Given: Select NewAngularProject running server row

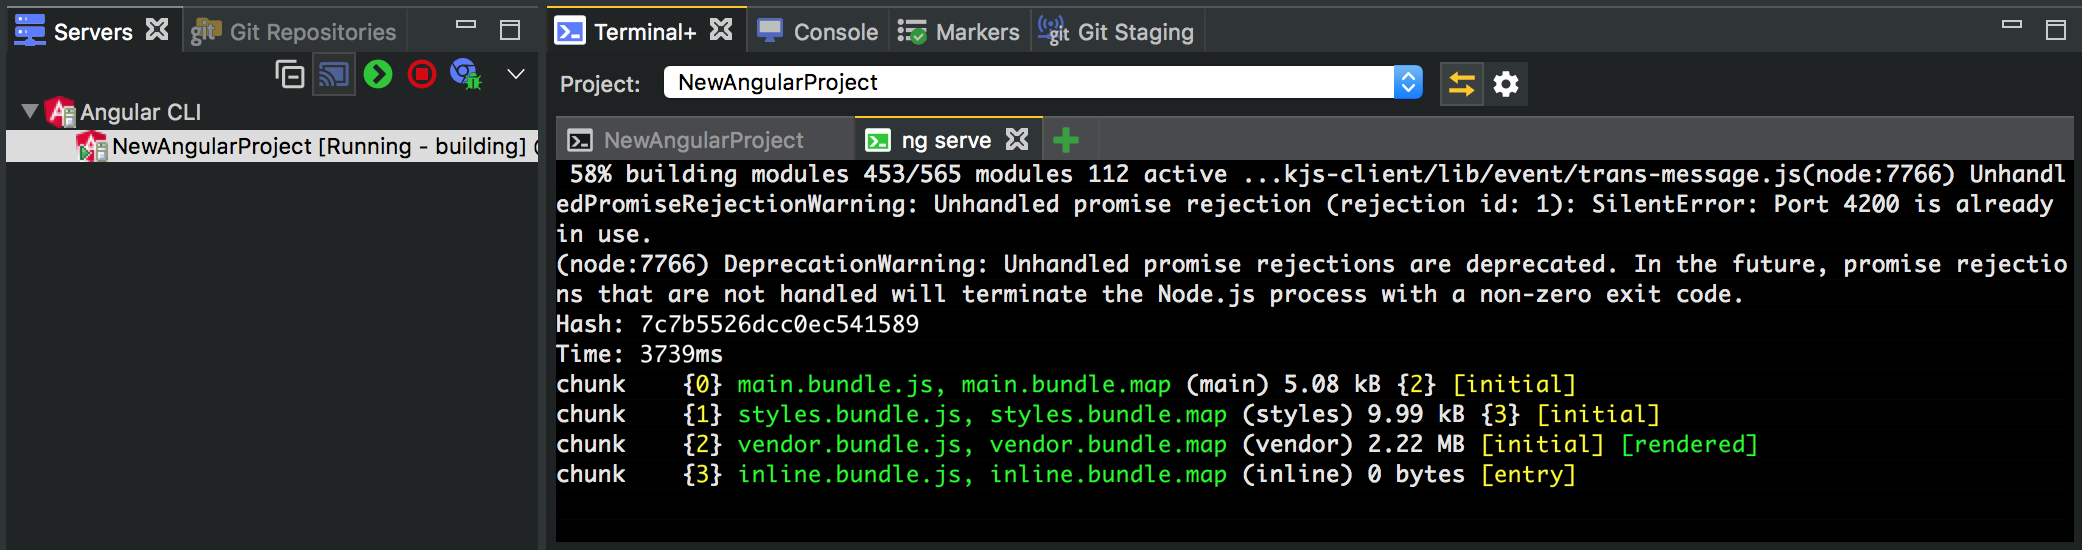Looking at the screenshot, I should coord(272,146).
